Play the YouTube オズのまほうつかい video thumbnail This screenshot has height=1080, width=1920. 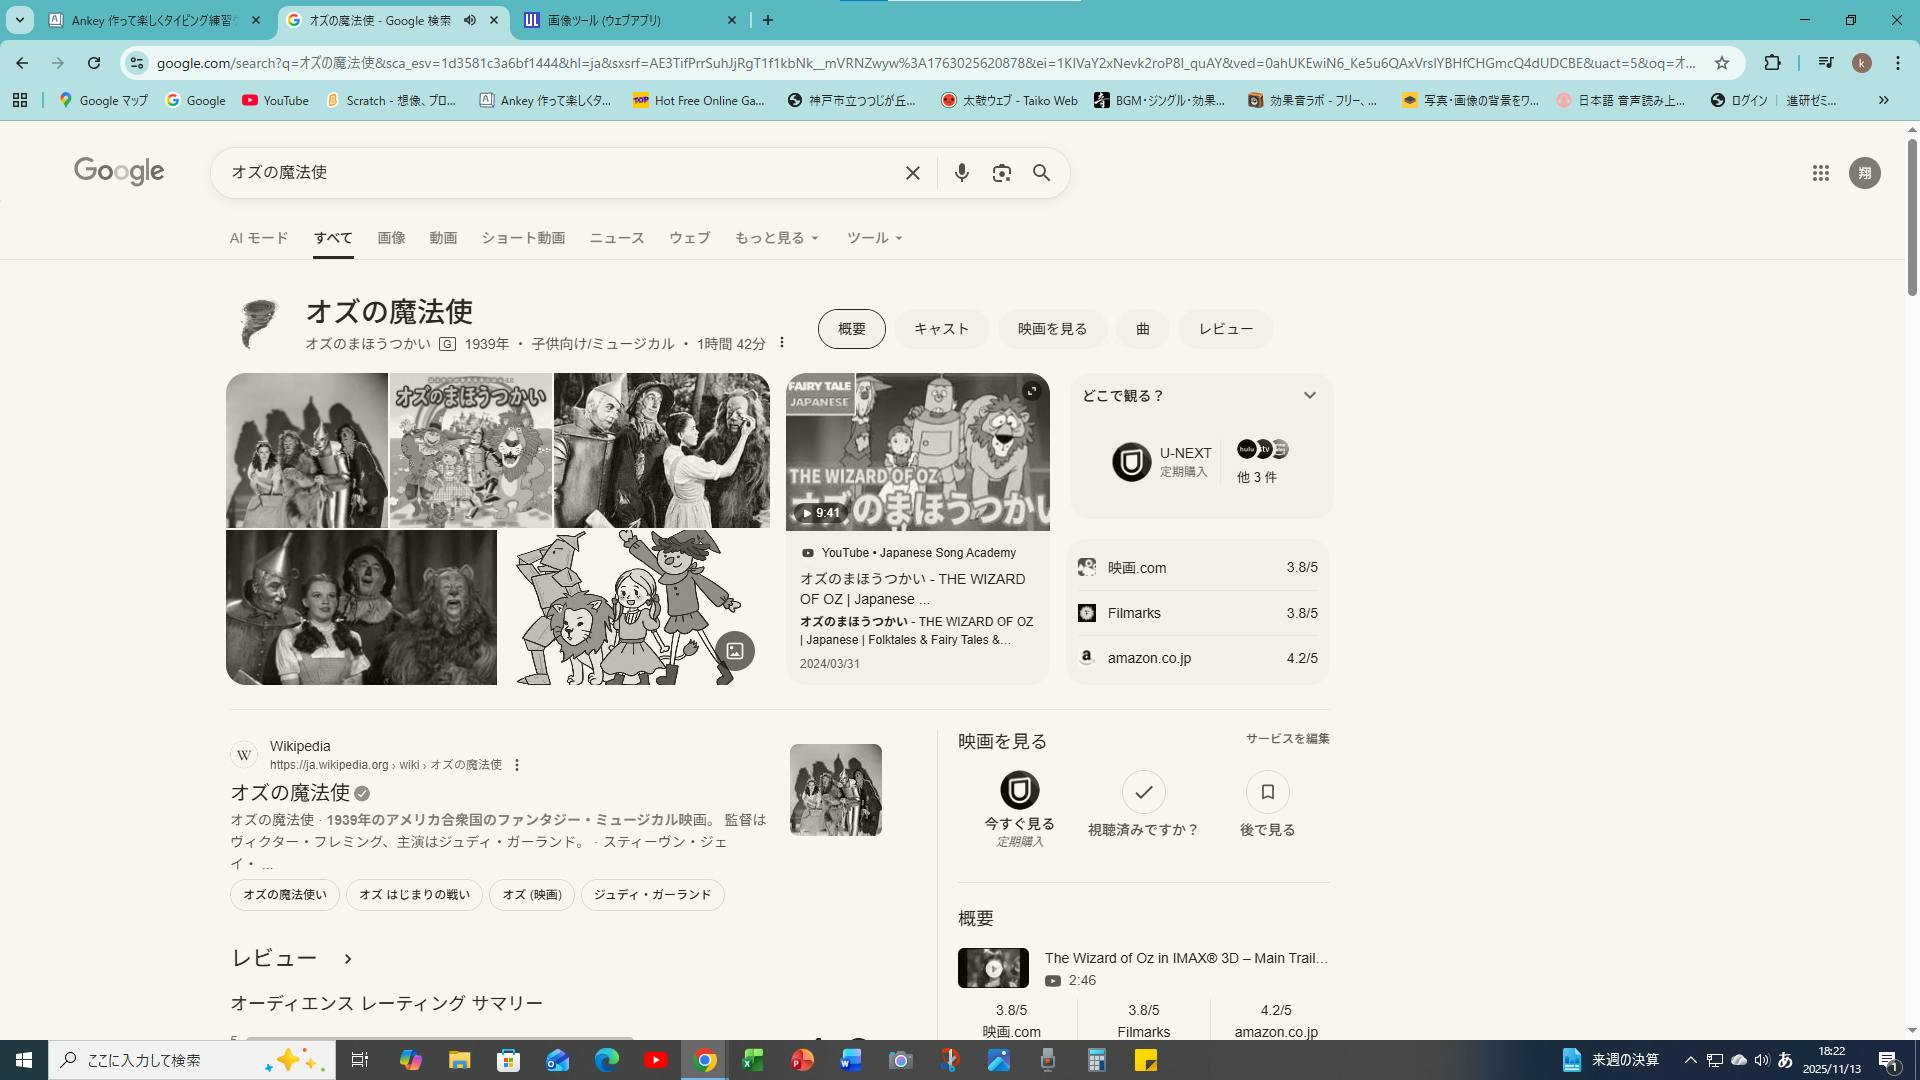(x=917, y=452)
